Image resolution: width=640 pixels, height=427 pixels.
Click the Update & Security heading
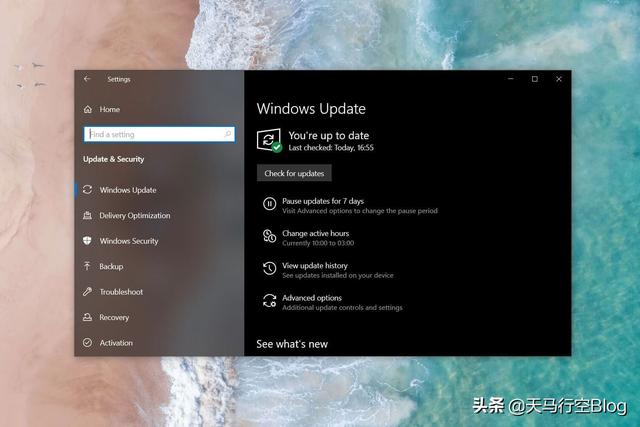click(x=113, y=159)
